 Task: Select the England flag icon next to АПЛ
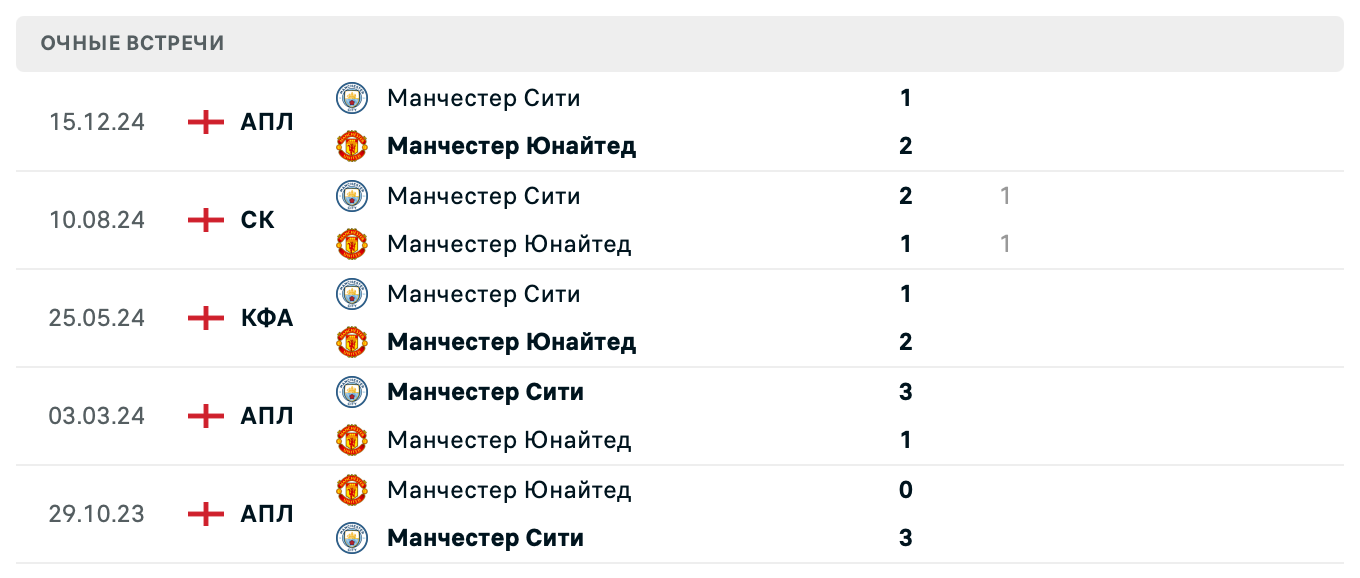[204, 121]
